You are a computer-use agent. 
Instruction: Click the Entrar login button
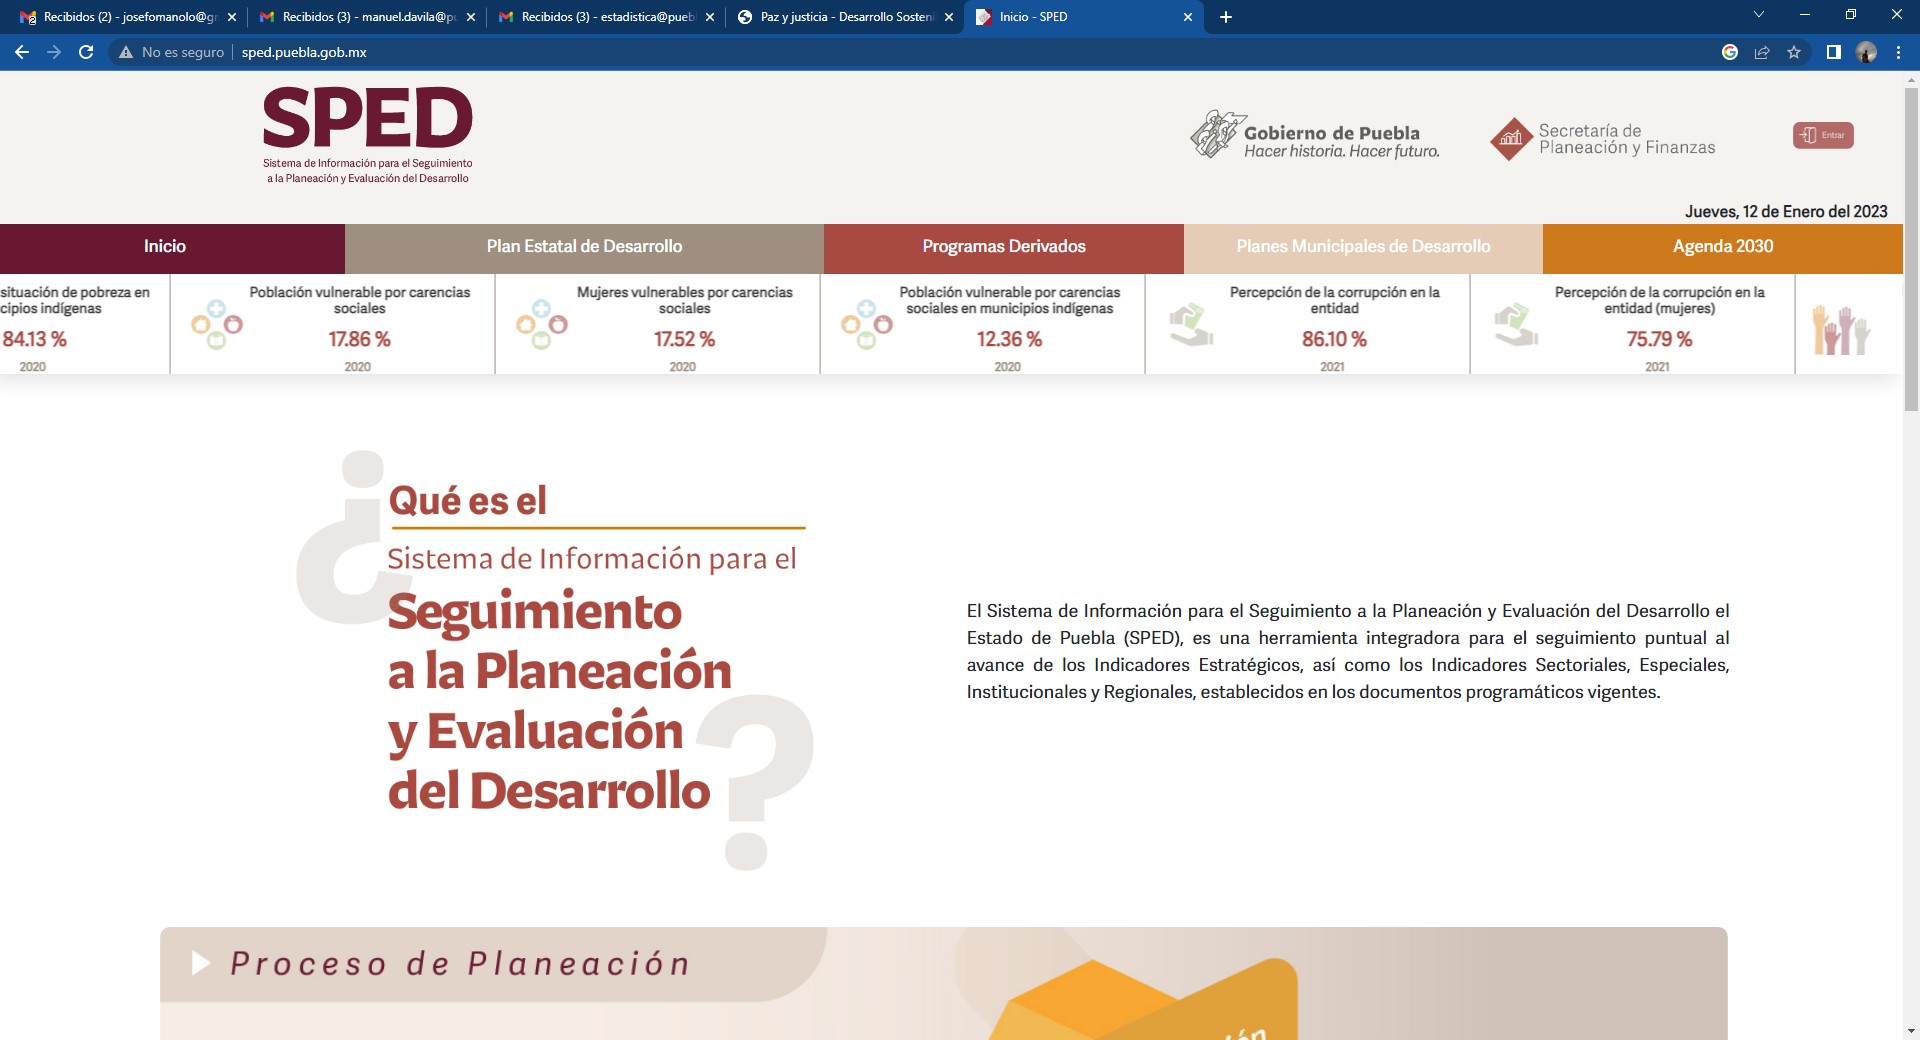[x=1823, y=135]
